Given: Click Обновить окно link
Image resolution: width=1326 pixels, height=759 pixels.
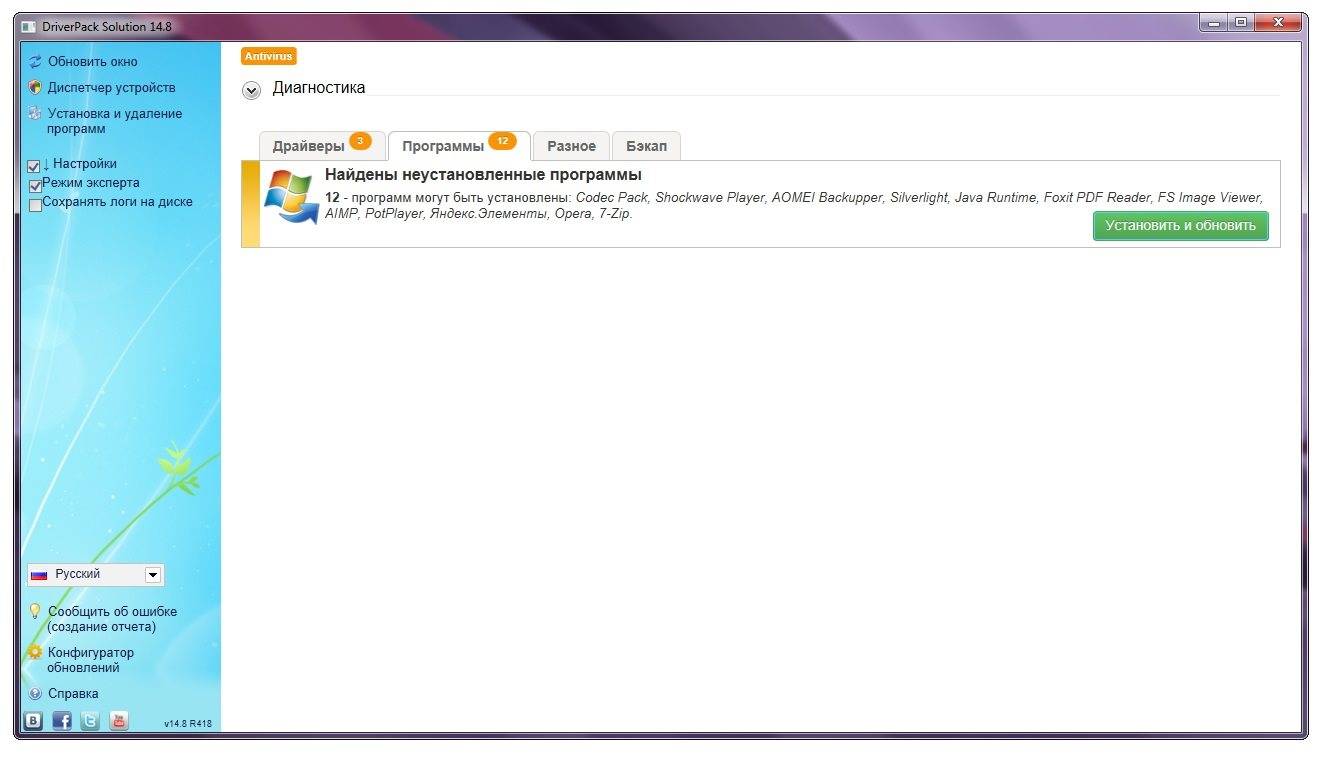Looking at the screenshot, I should click(x=93, y=62).
